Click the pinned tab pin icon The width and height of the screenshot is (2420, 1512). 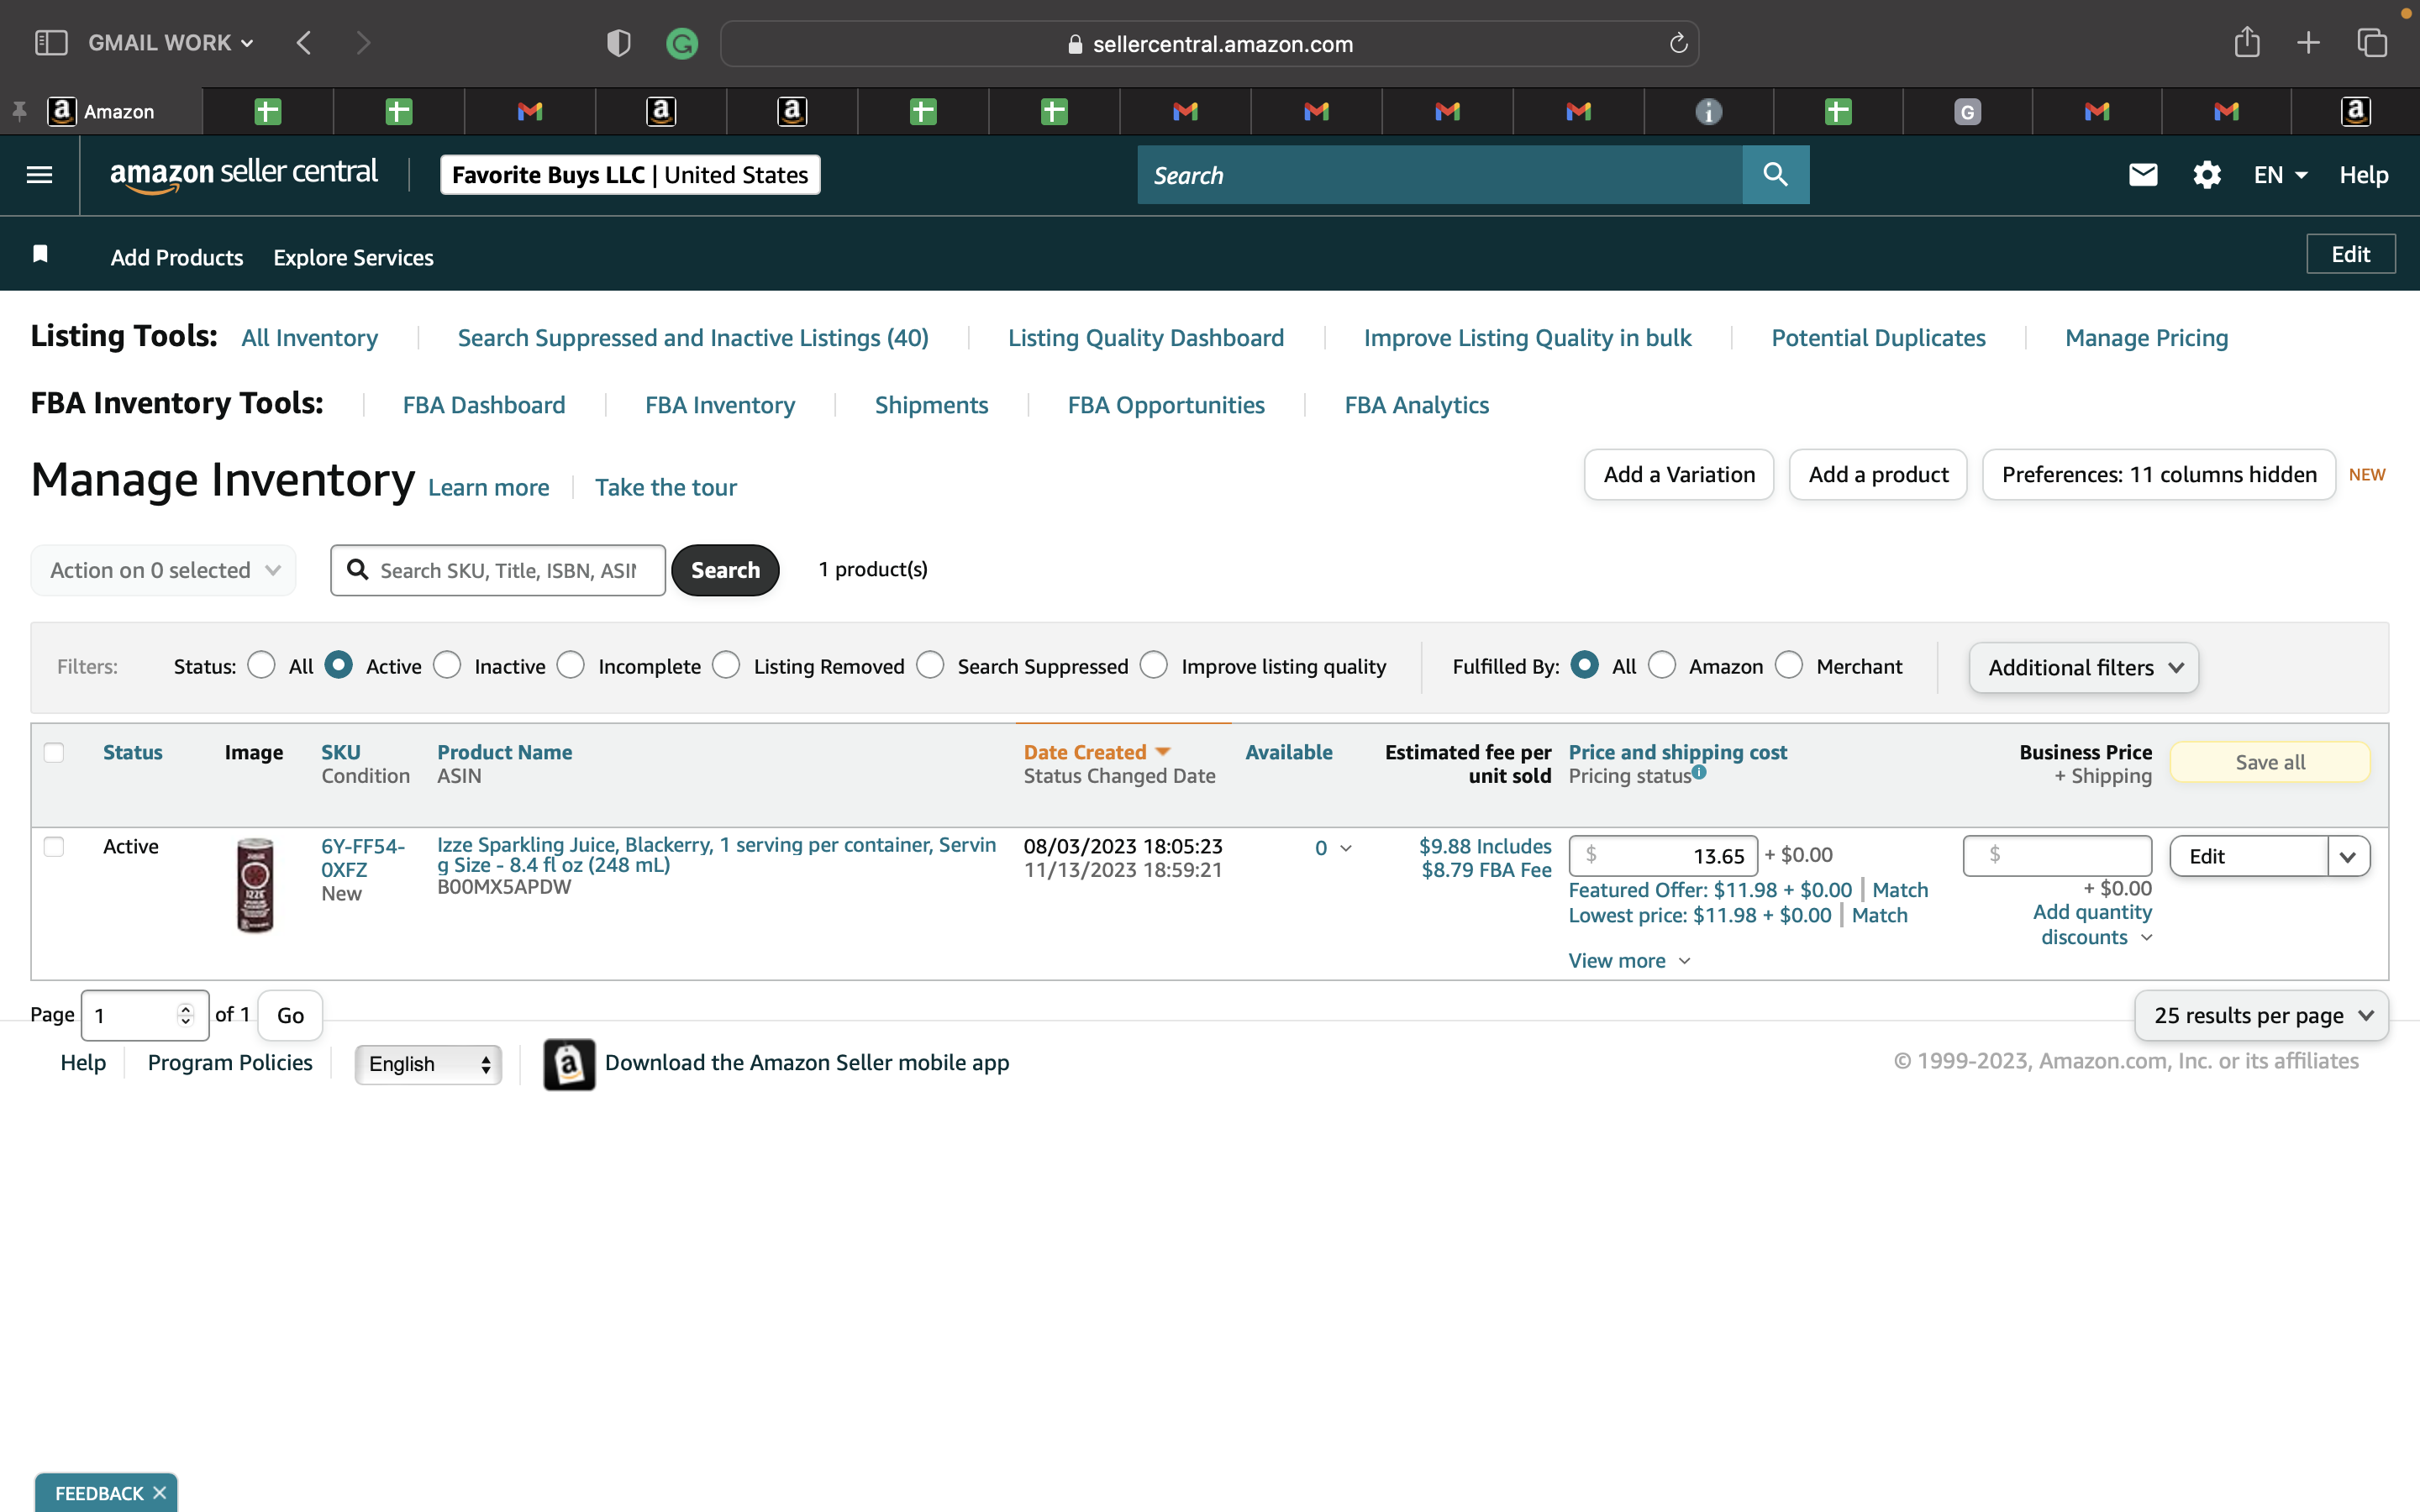19,111
